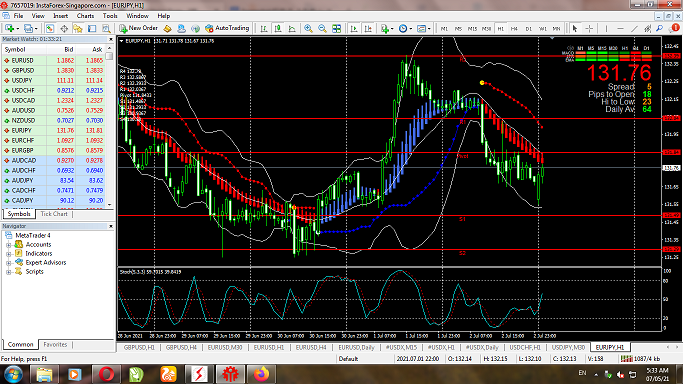Zoom out on the chart
The image size is (683, 384).
pyautogui.click(x=322, y=28)
